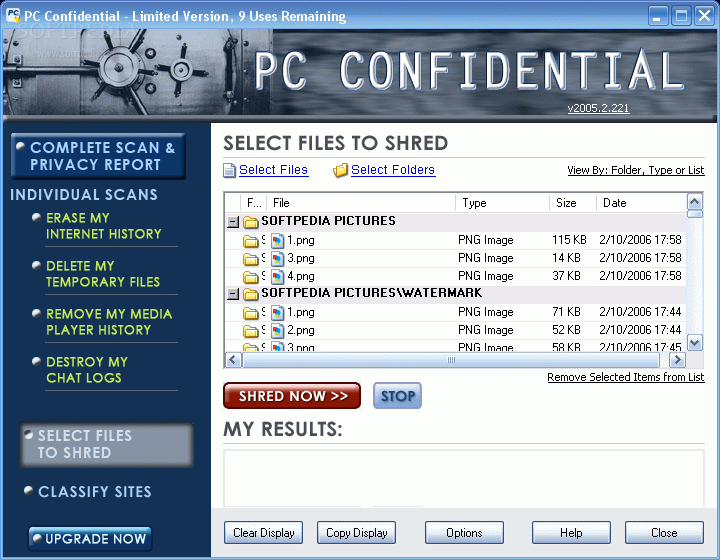Select Remove My Media Player History
Image resolution: width=720 pixels, height=560 pixels.
pos(109,322)
